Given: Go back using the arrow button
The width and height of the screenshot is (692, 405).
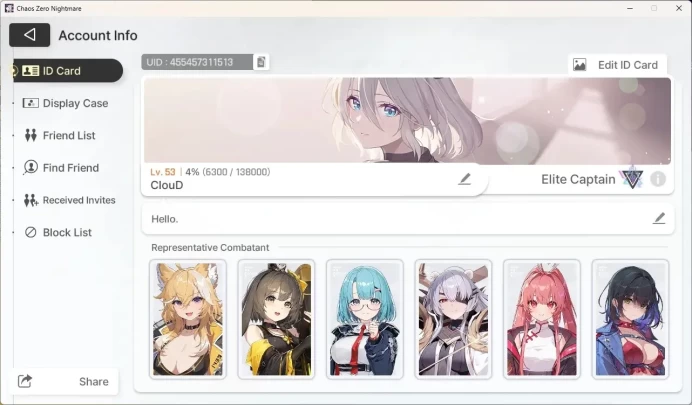Looking at the screenshot, I should 30,35.
